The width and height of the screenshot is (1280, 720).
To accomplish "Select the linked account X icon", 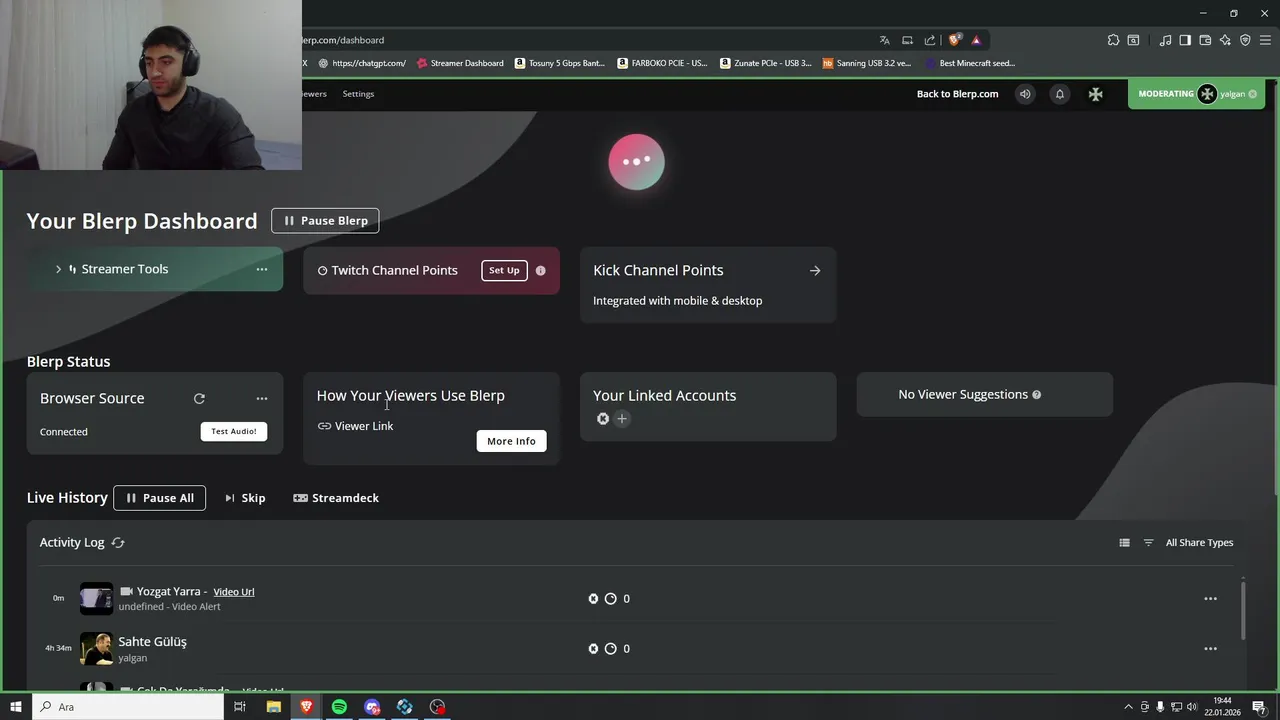I will point(603,419).
